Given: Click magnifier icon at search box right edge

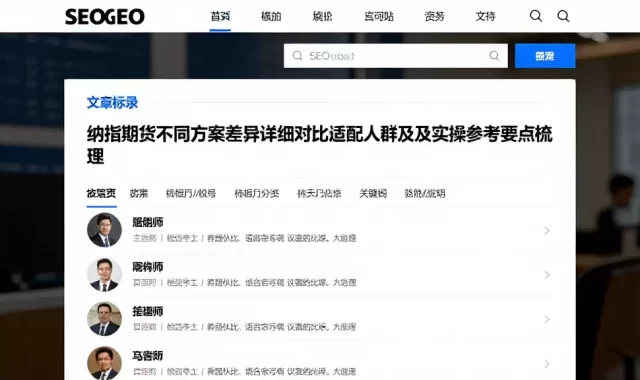Looking at the screenshot, I should pos(494,56).
